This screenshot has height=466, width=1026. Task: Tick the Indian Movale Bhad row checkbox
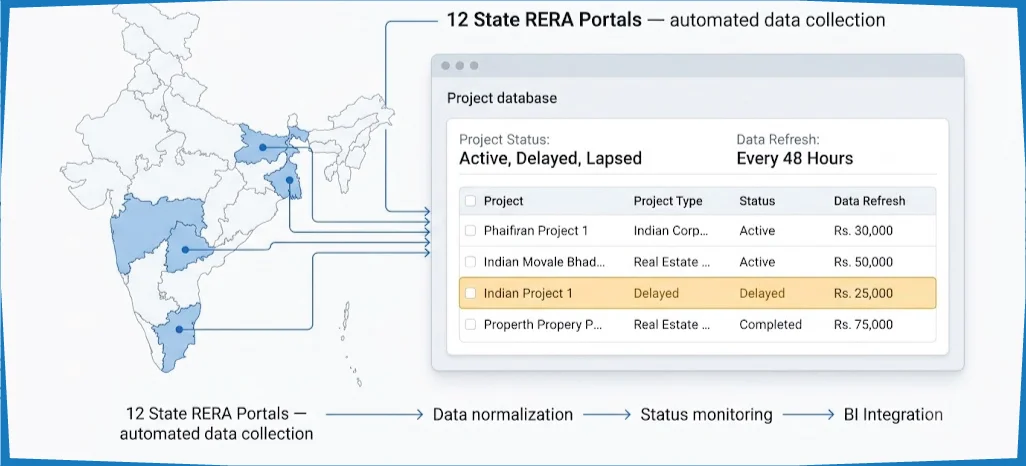pos(470,262)
